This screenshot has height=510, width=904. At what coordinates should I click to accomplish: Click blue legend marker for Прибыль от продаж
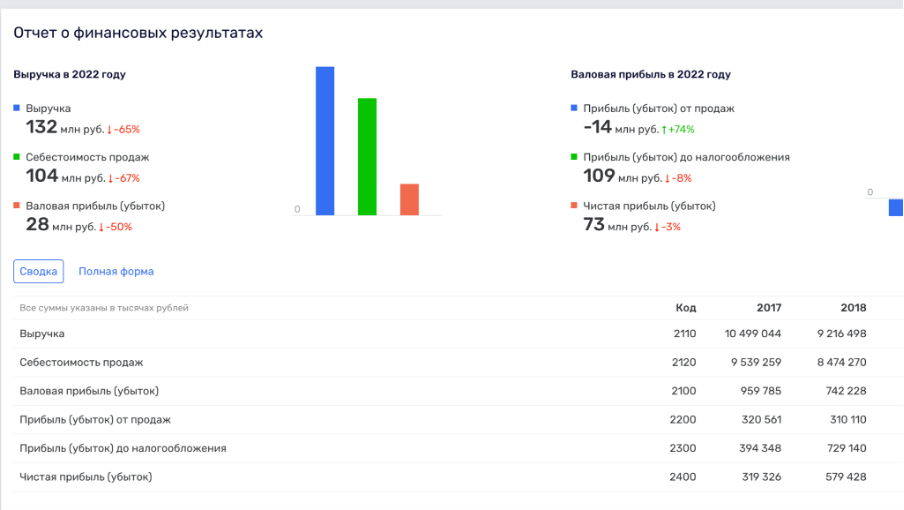(574, 108)
